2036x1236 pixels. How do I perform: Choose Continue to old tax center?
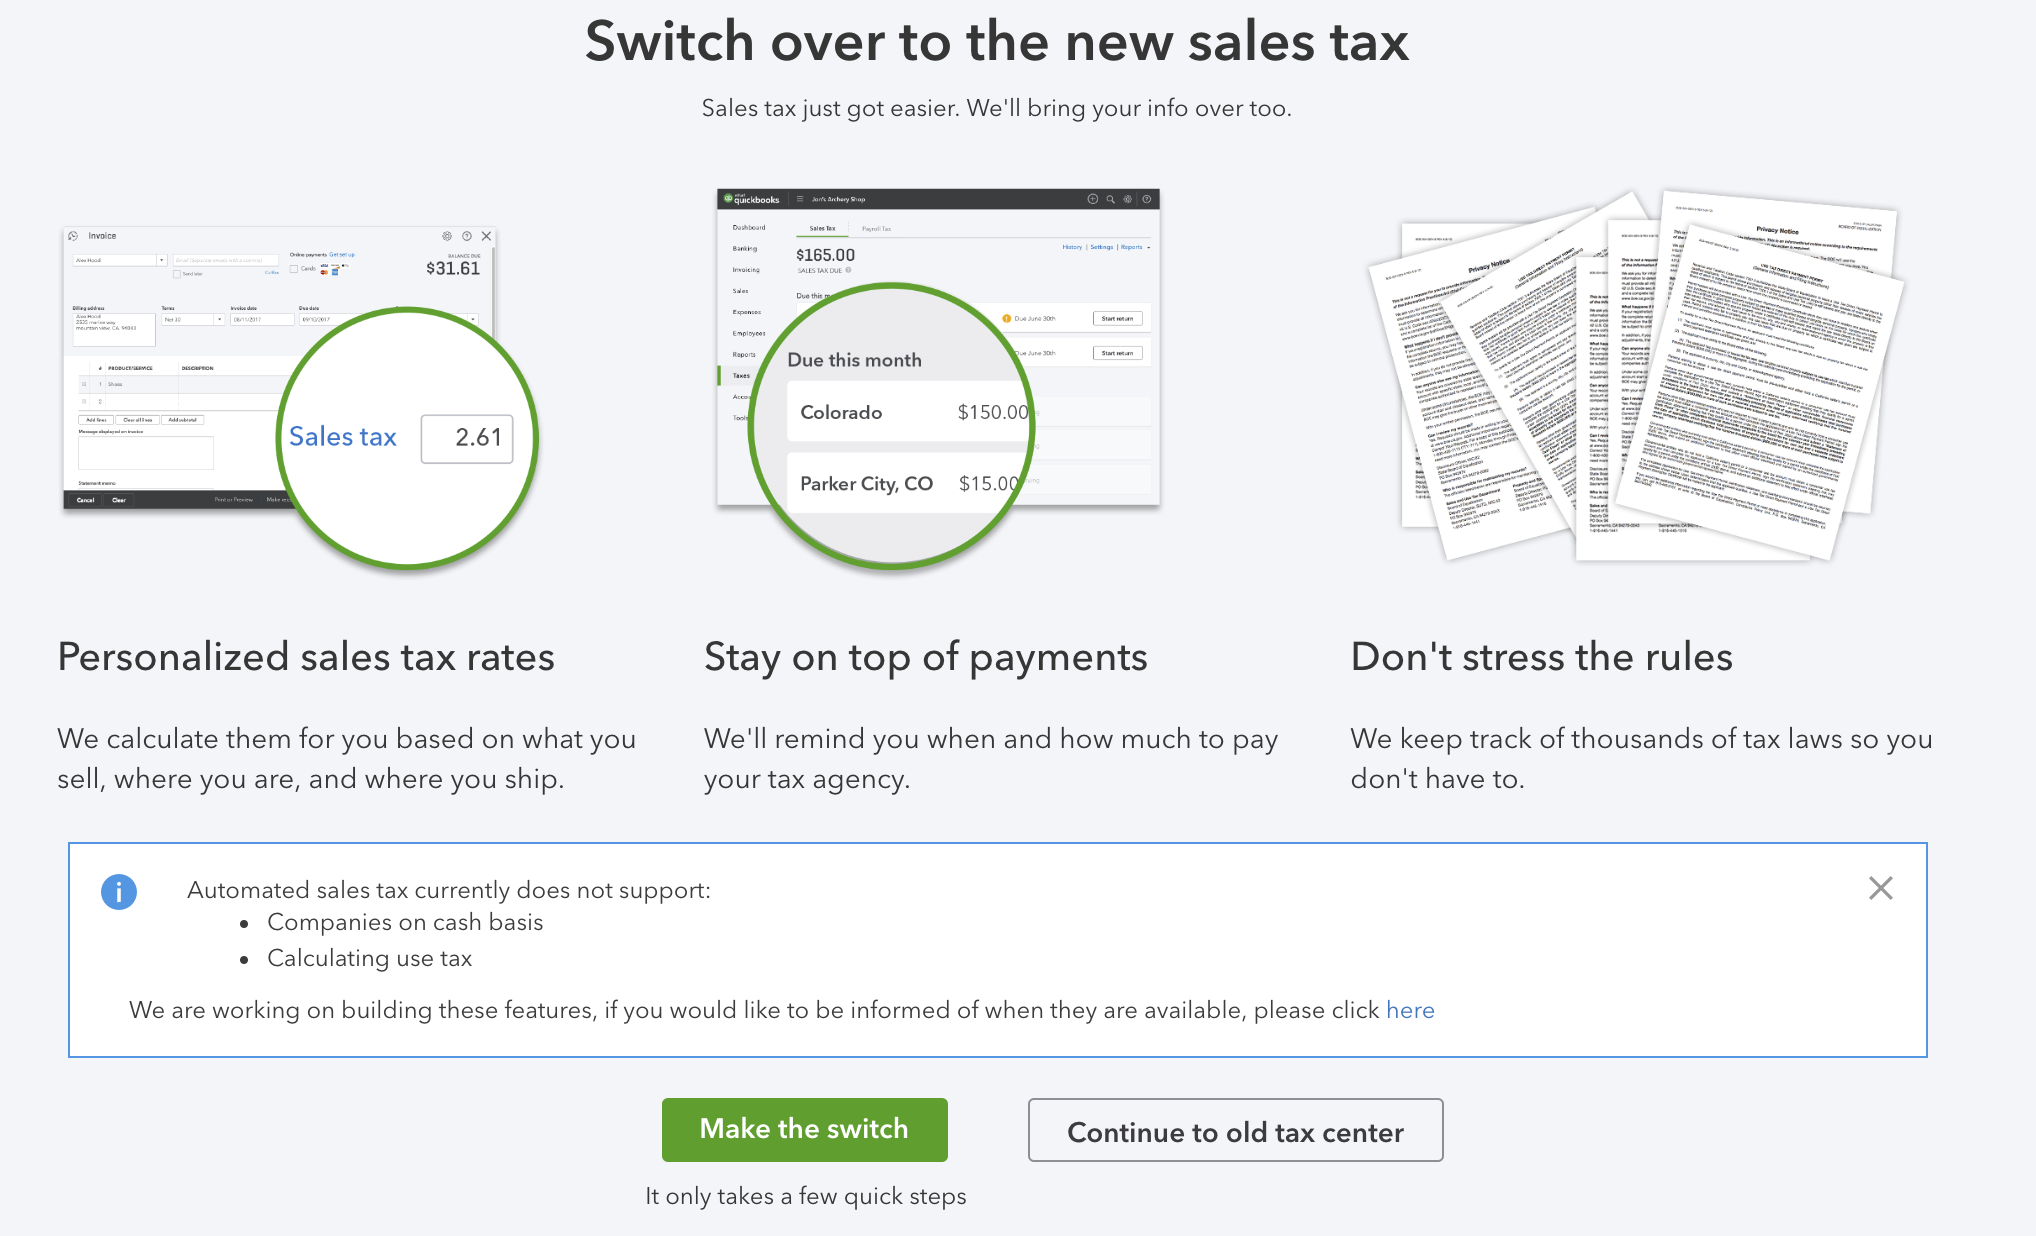pos(1235,1131)
